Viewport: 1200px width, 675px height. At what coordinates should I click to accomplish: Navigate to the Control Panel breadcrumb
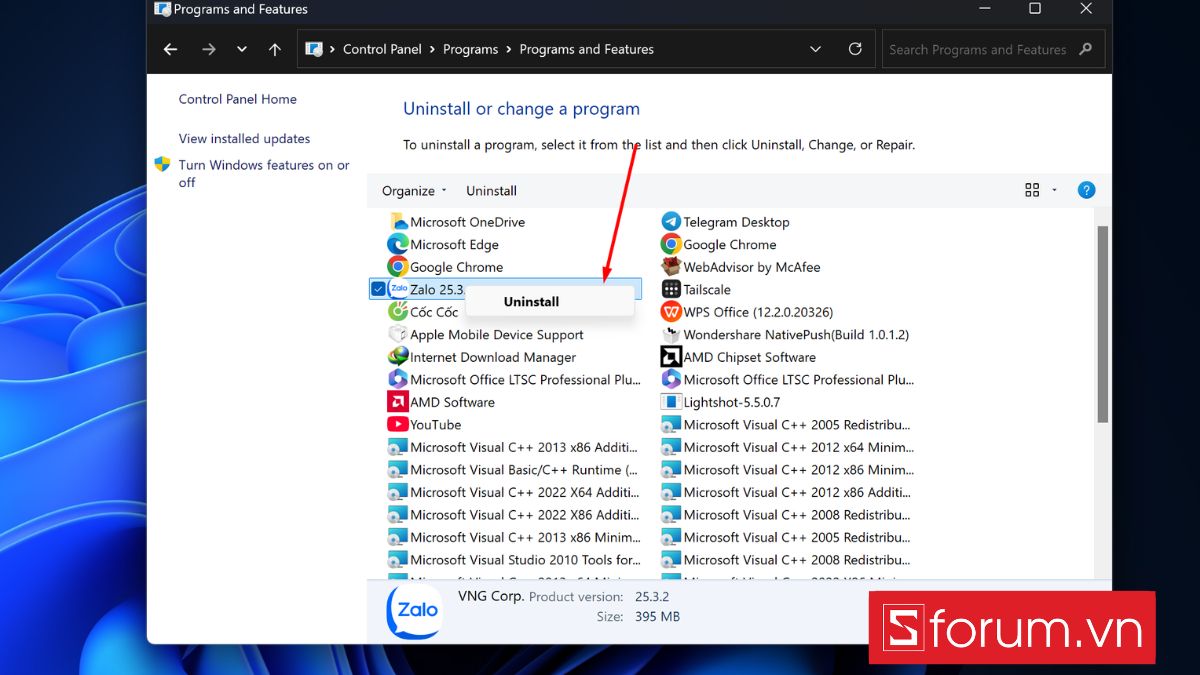tap(384, 49)
